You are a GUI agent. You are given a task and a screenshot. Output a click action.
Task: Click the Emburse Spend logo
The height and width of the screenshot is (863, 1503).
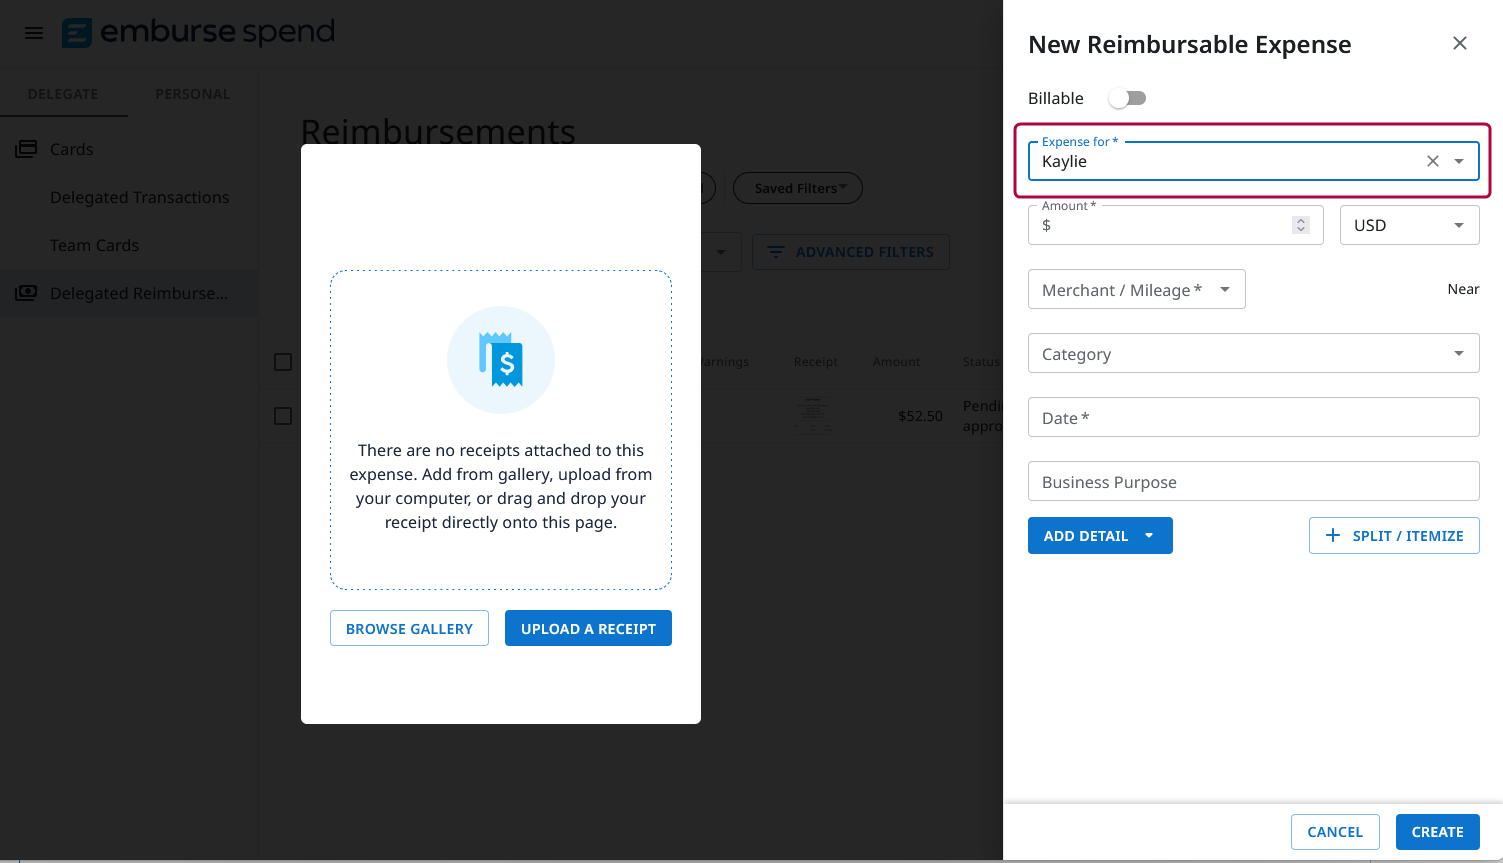point(197,32)
